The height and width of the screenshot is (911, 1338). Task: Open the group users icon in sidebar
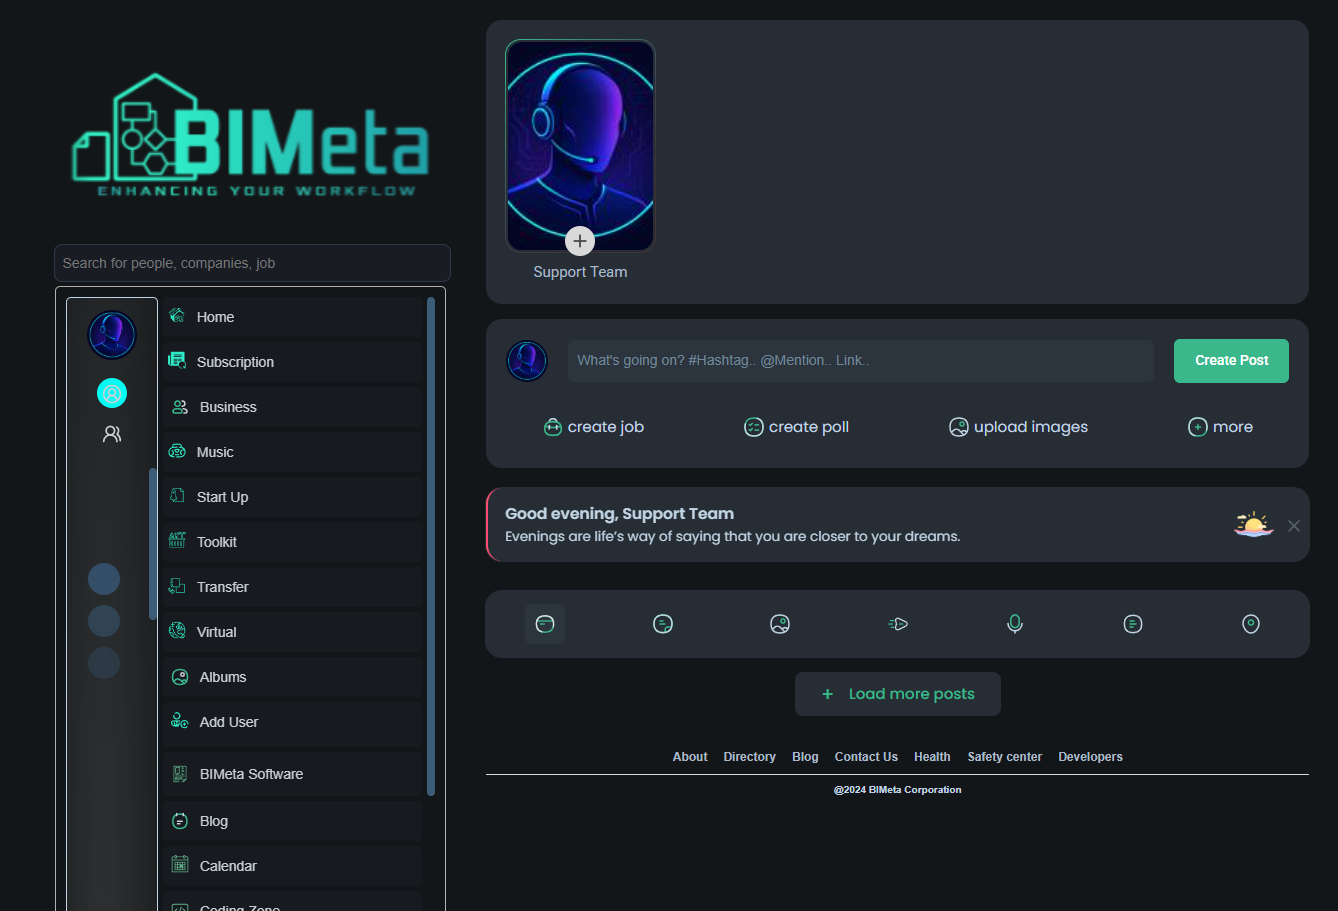tap(112, 434)
